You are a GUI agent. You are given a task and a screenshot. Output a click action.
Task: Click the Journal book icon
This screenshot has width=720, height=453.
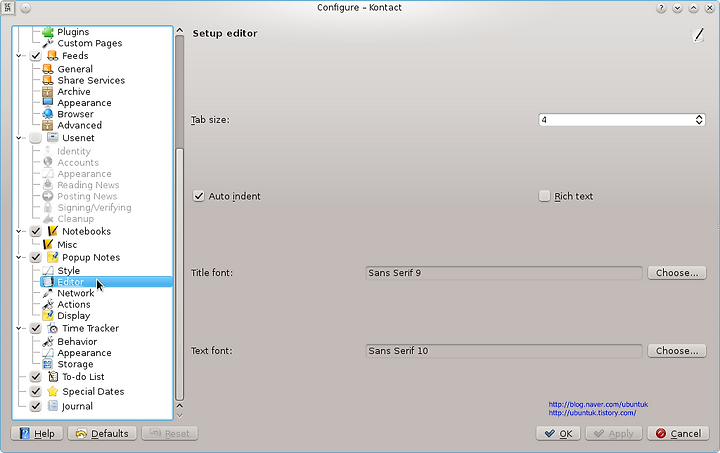53,406
